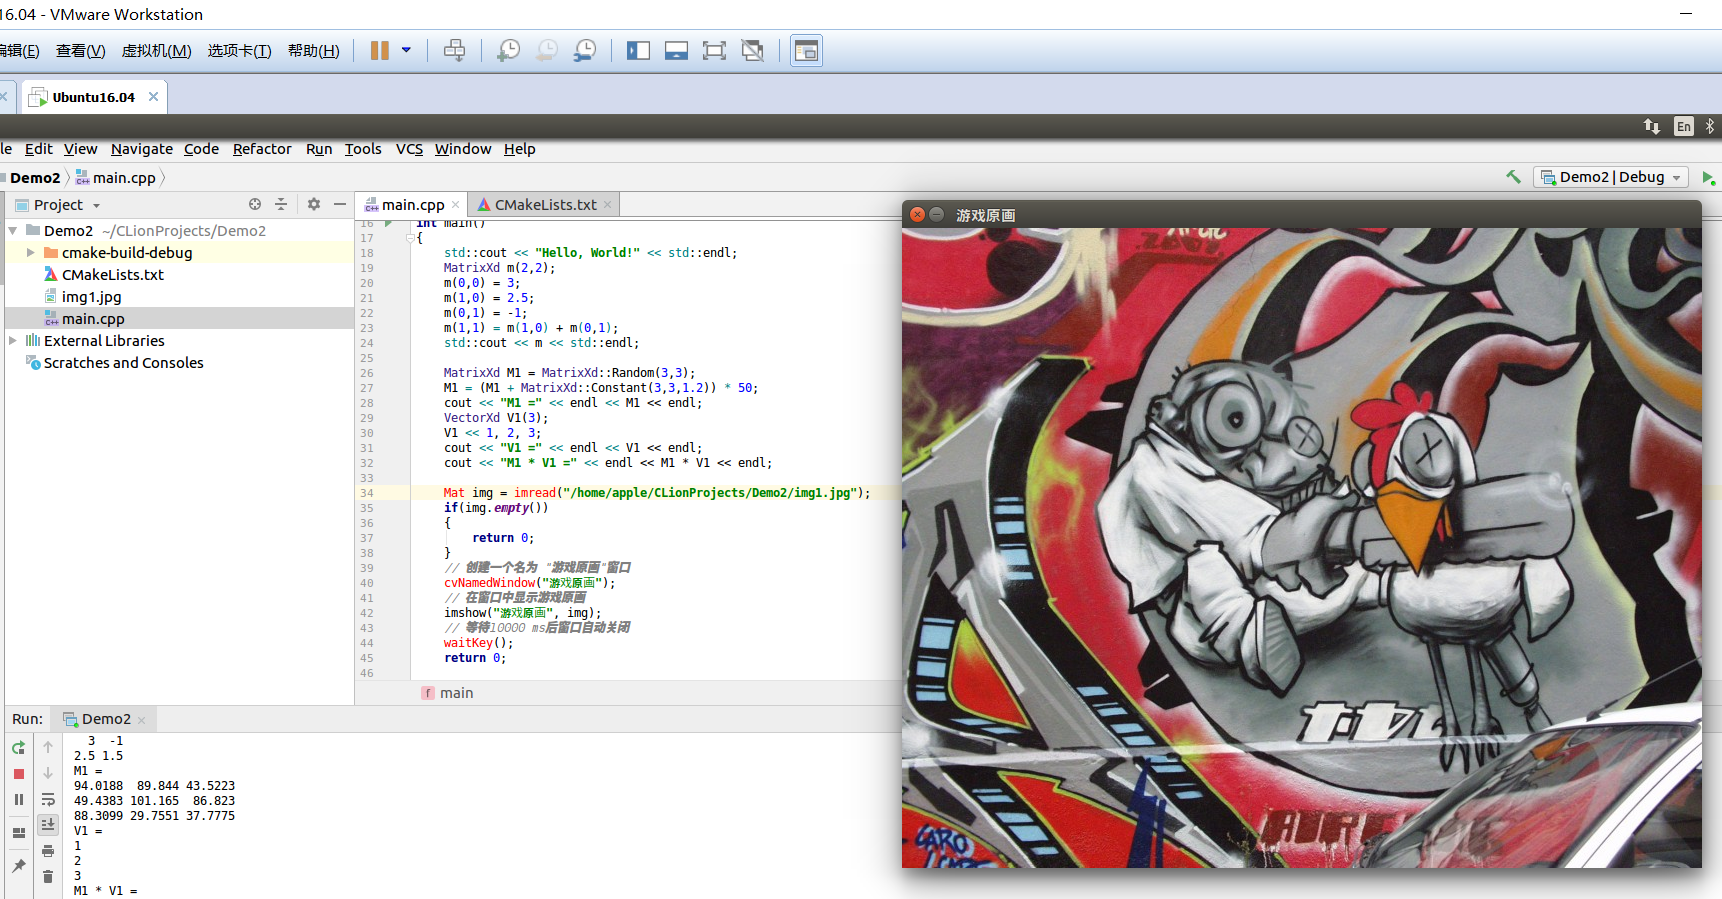Pause the virtual machine in VMware toolbar

coord(379,50)
